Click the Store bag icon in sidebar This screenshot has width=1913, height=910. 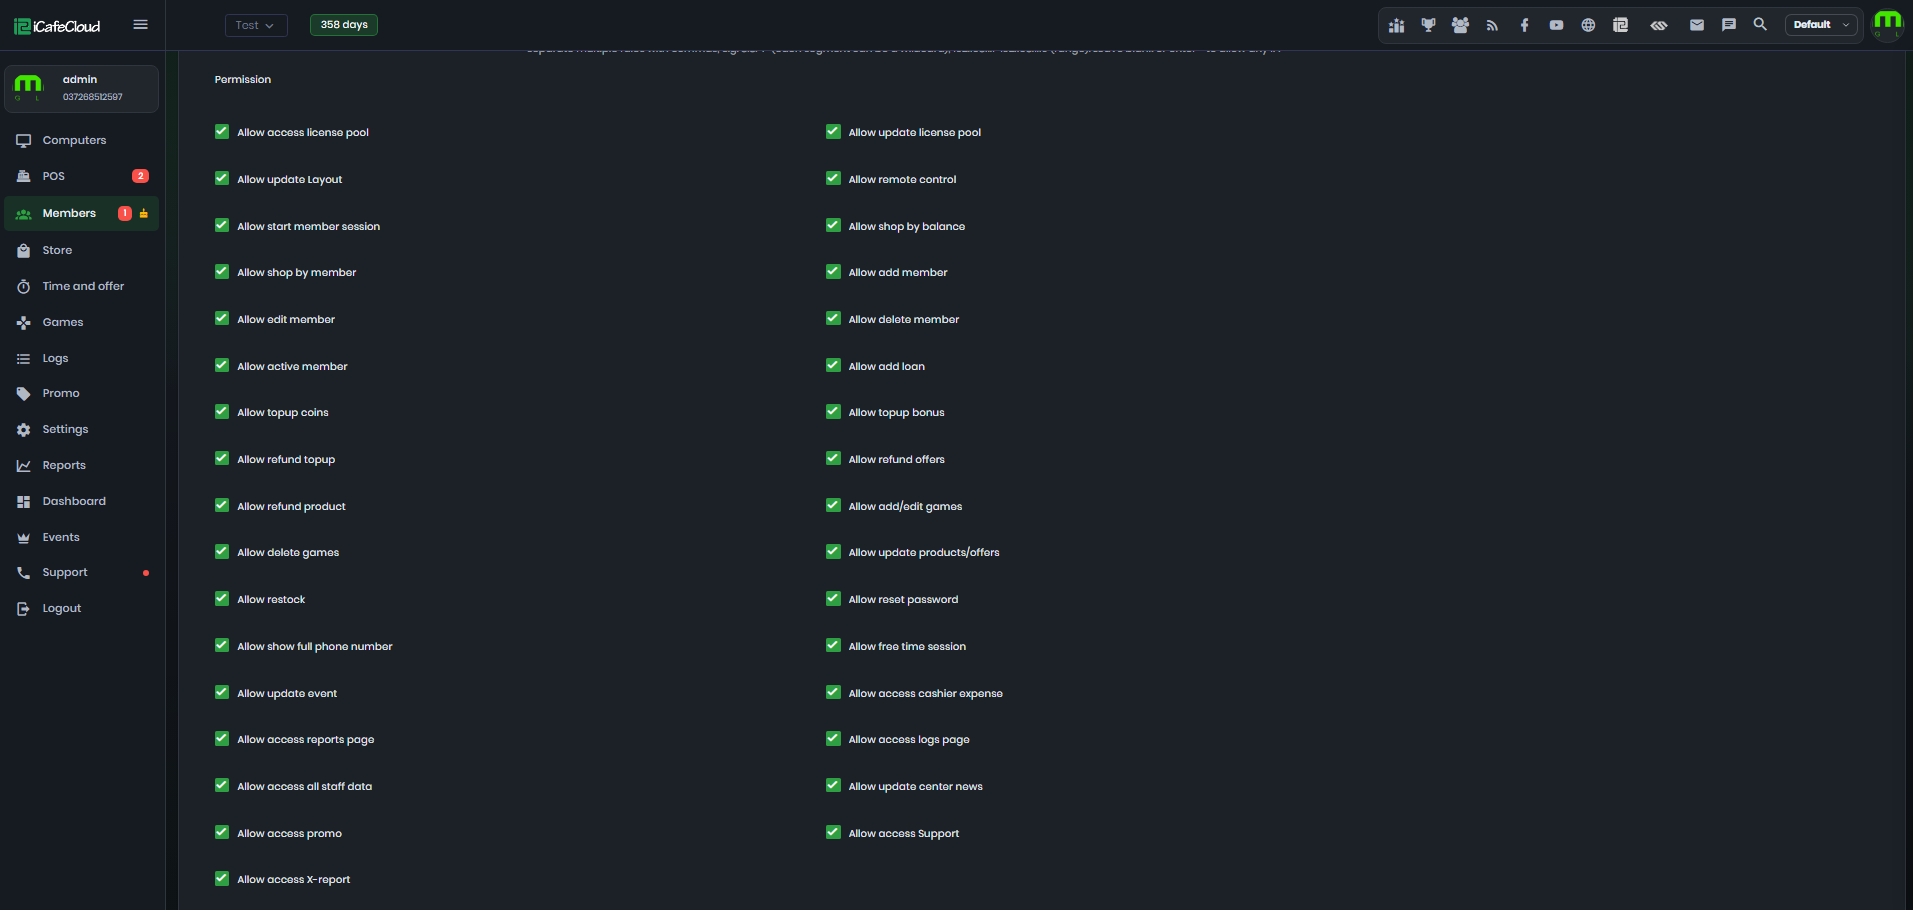pyautogui.click(x=23, y=251)
